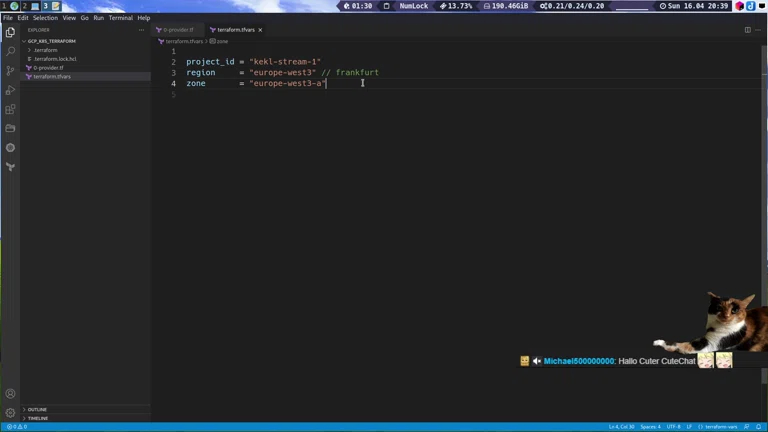
Task: Expand the .terraform folder
Action: point(45,50)
